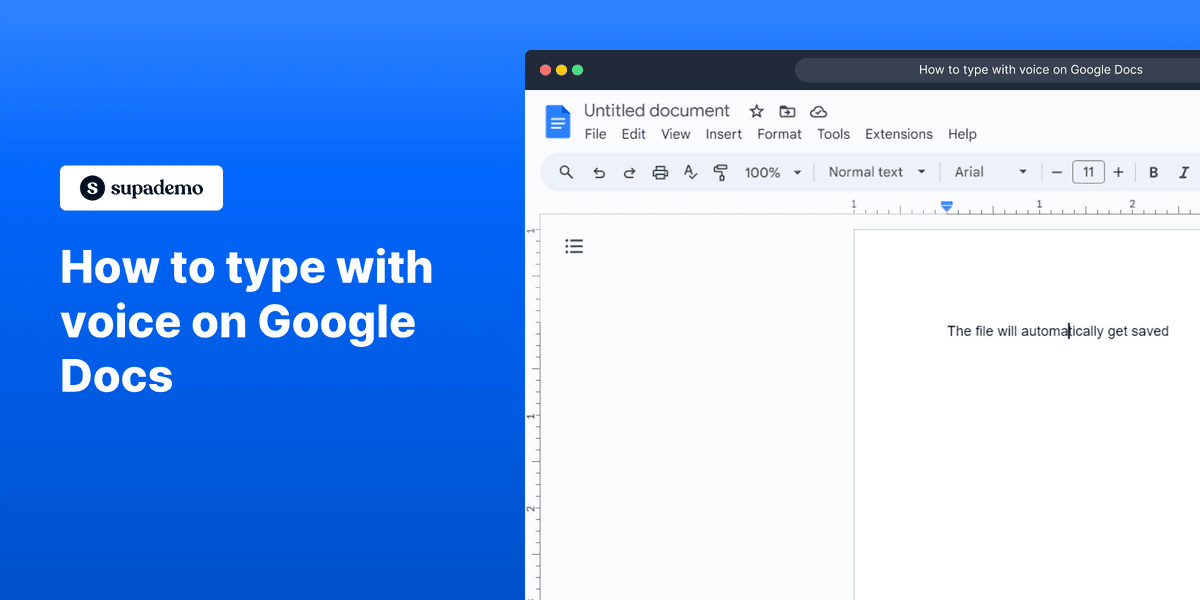Open the Zoom level dropdown
1200x600 pixels.
pos(772,172)
